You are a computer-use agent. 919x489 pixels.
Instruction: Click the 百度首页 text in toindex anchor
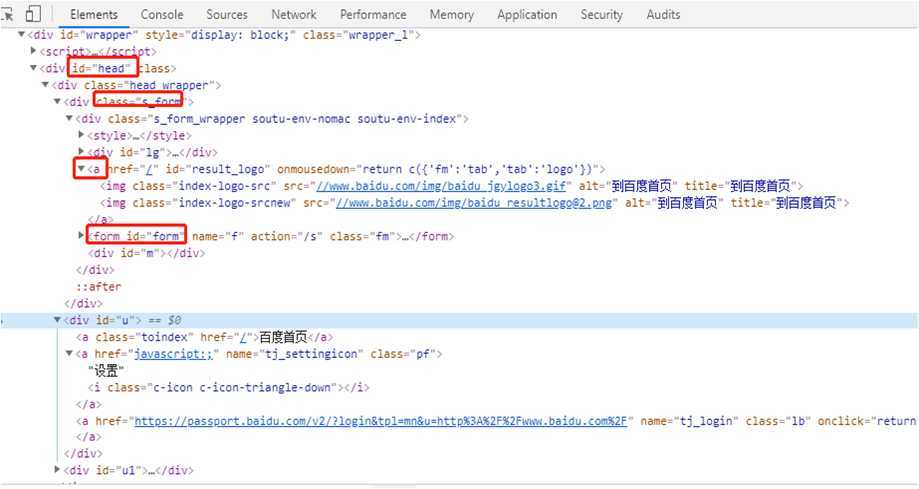[x=283, y=337]
